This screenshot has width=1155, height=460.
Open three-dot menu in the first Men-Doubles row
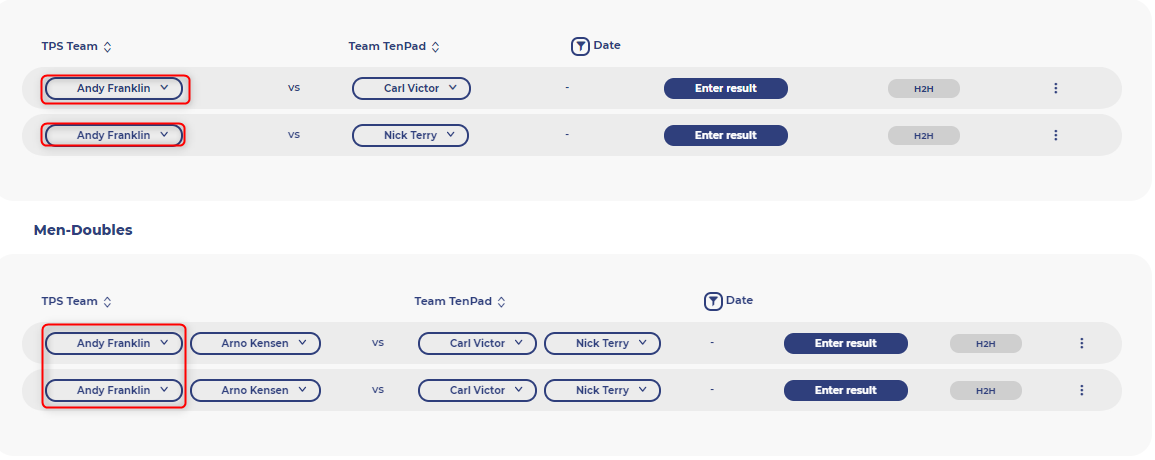tap(1081, 343)
